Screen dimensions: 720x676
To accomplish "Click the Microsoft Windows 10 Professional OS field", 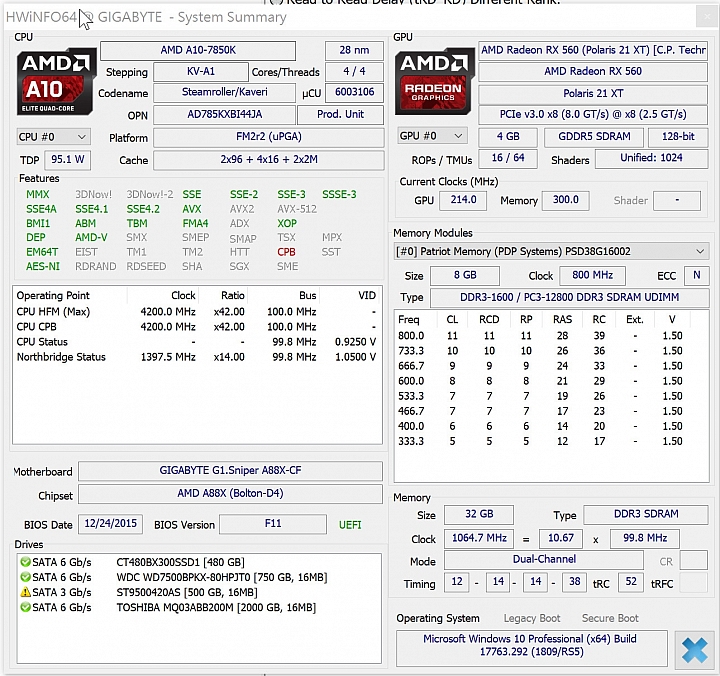I will coord(531,648).
